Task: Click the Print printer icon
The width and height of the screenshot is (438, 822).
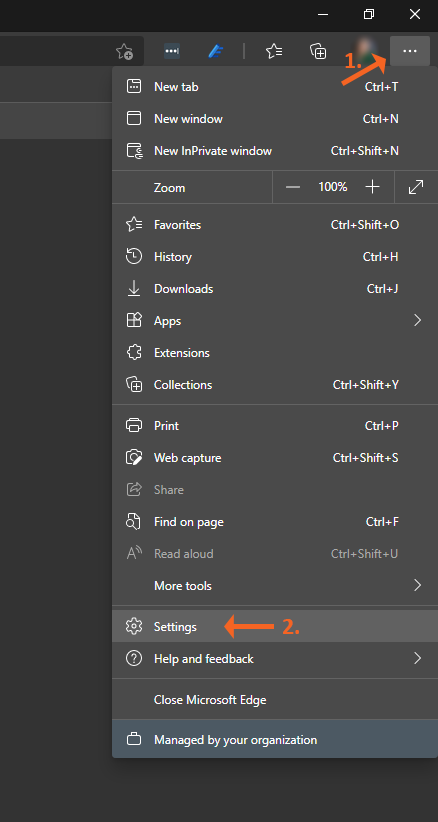Action: (x=134, y=425)
